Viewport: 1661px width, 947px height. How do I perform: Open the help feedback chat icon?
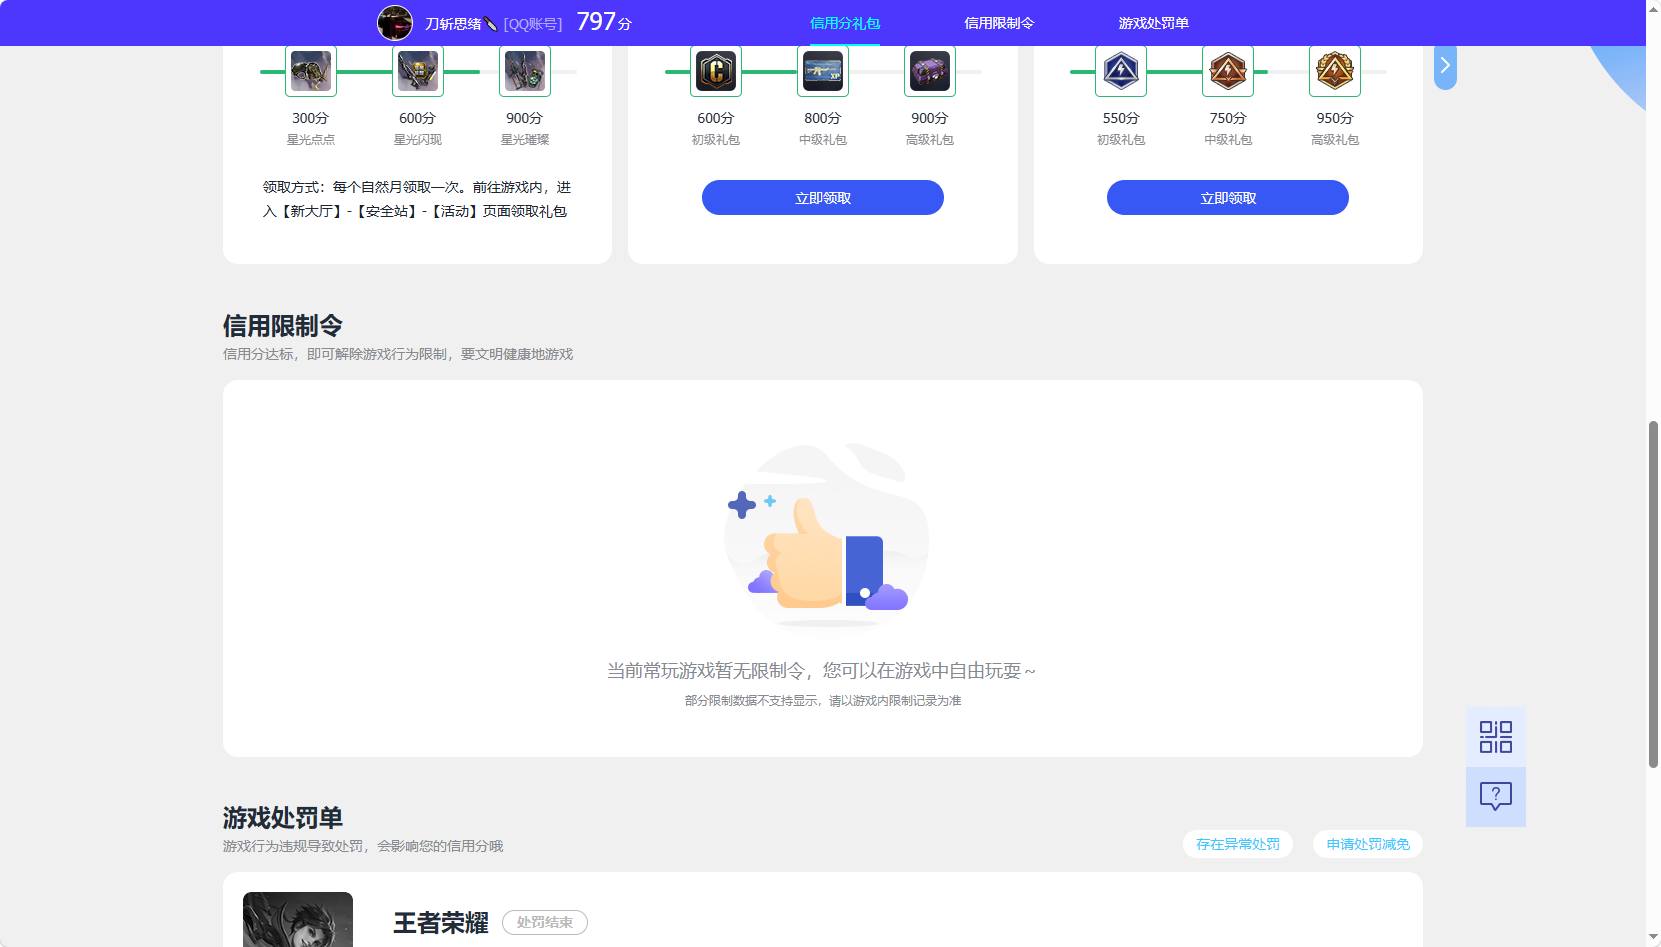[x=1496, y=797]
